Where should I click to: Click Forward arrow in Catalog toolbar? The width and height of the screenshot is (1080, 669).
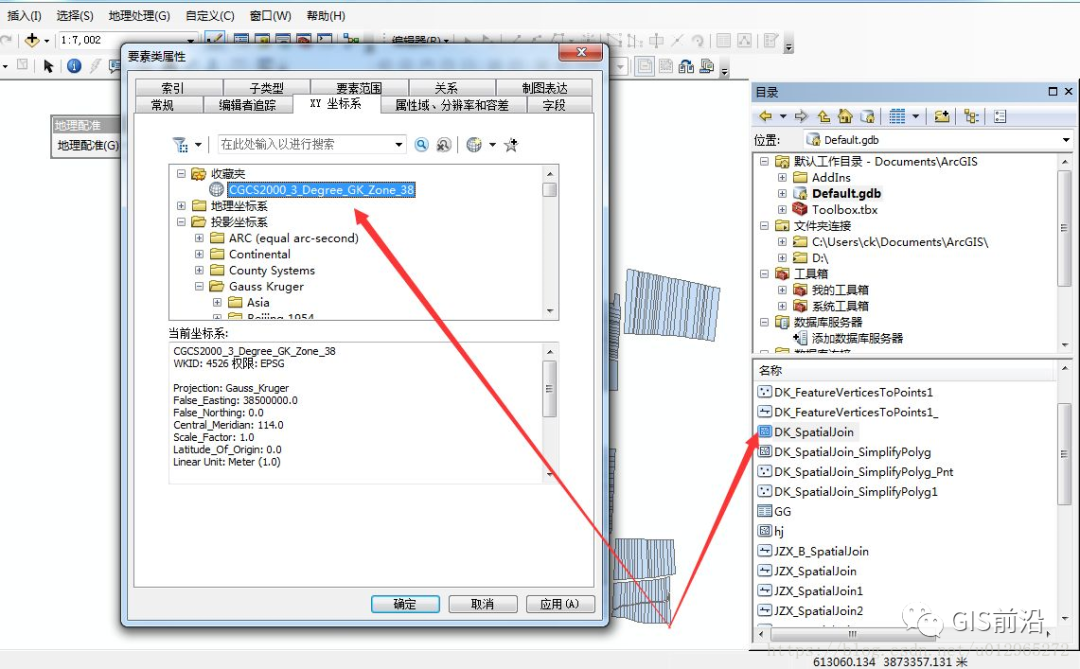point(800,116)
